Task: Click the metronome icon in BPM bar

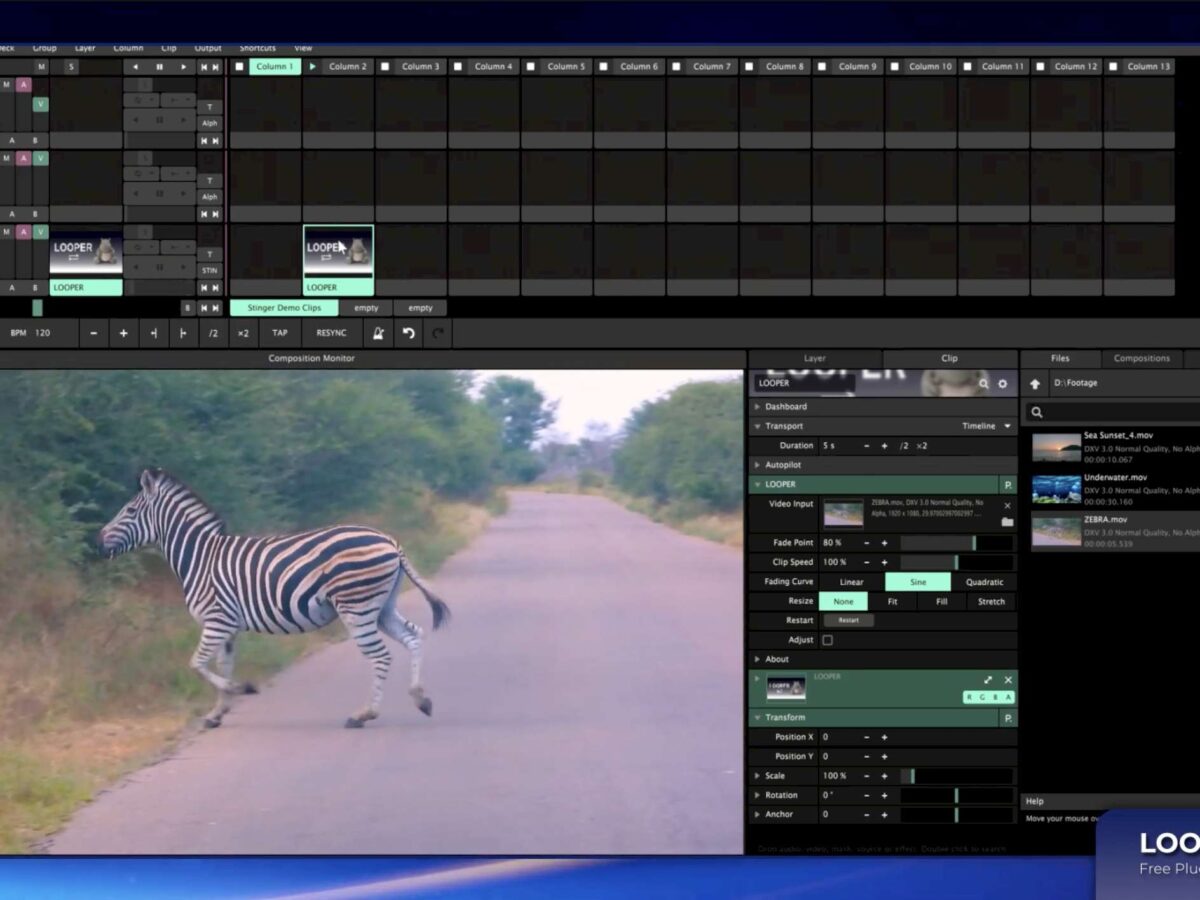Action: [x=378, y=333]
